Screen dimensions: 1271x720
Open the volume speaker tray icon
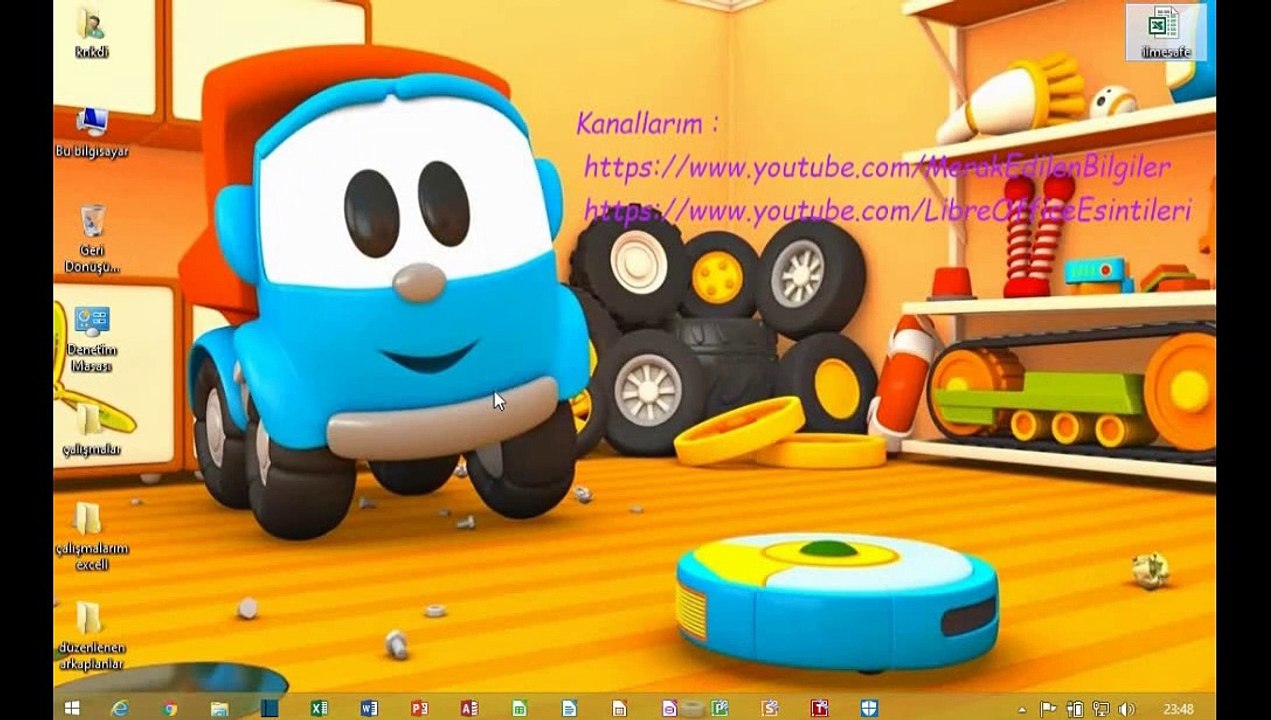point(1125,708)
